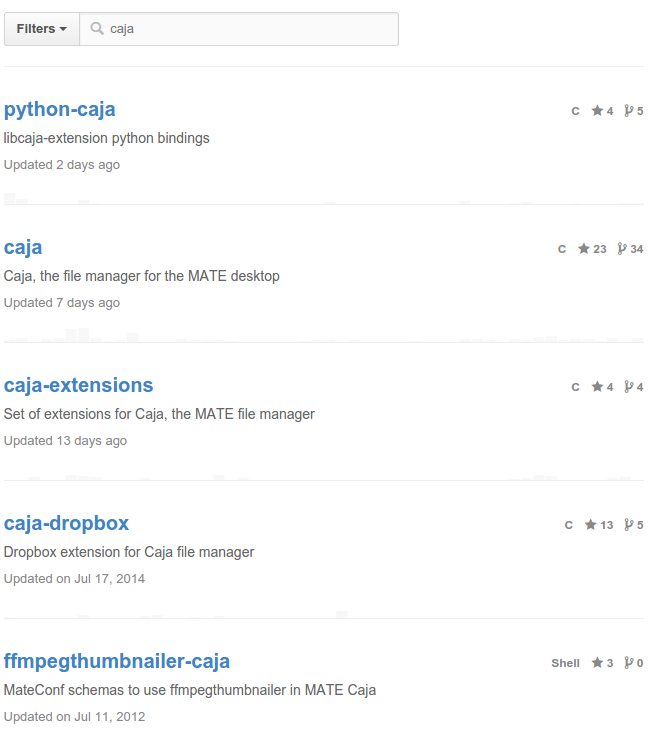Click the fork icon for python-caja
This screenshot has height=737, width=651.
coord(629,110)
